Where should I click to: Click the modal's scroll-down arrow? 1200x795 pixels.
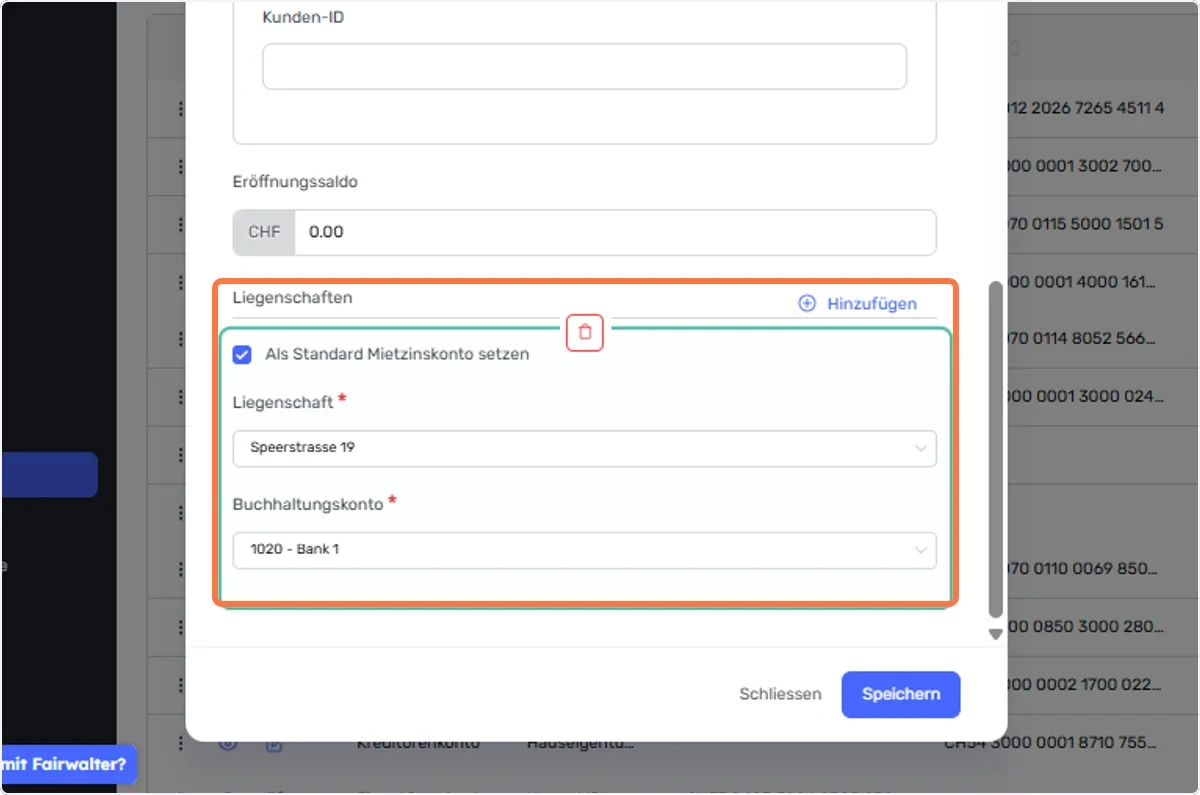coord(995,634)
